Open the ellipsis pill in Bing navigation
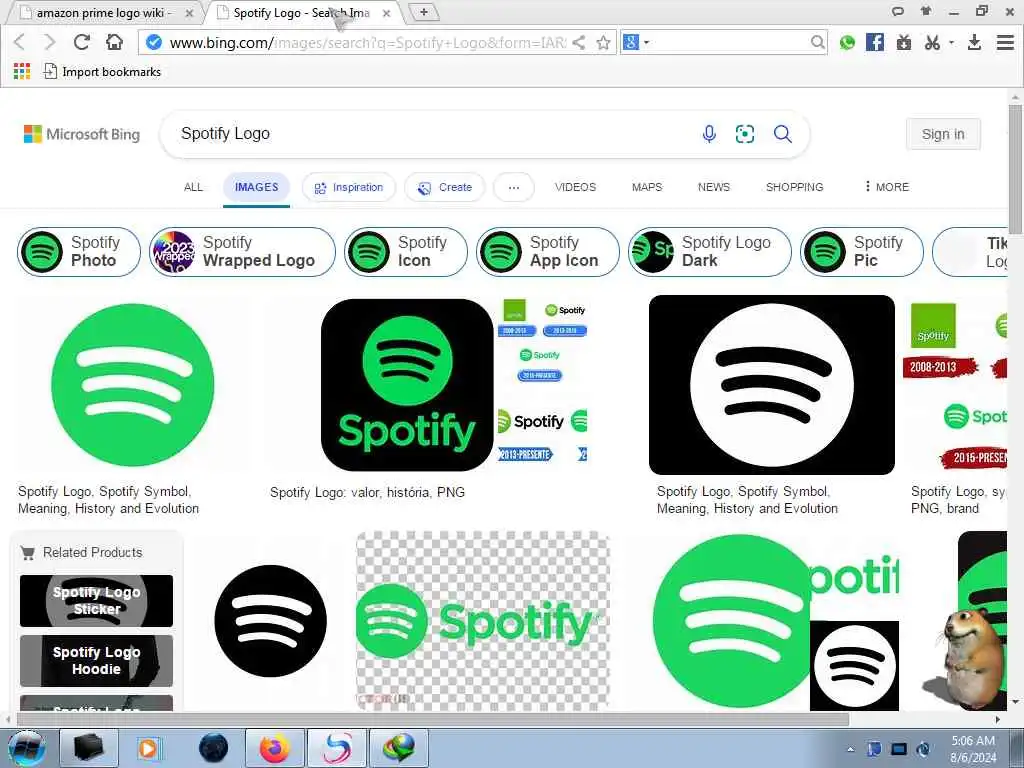The image size is (1024, 768). click(514, 187)
